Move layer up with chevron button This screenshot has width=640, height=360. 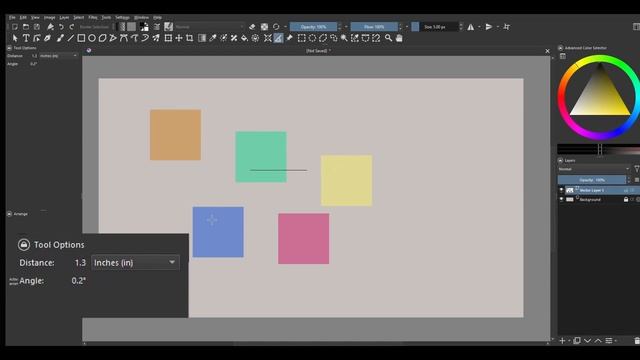click(x=598, y=340)
